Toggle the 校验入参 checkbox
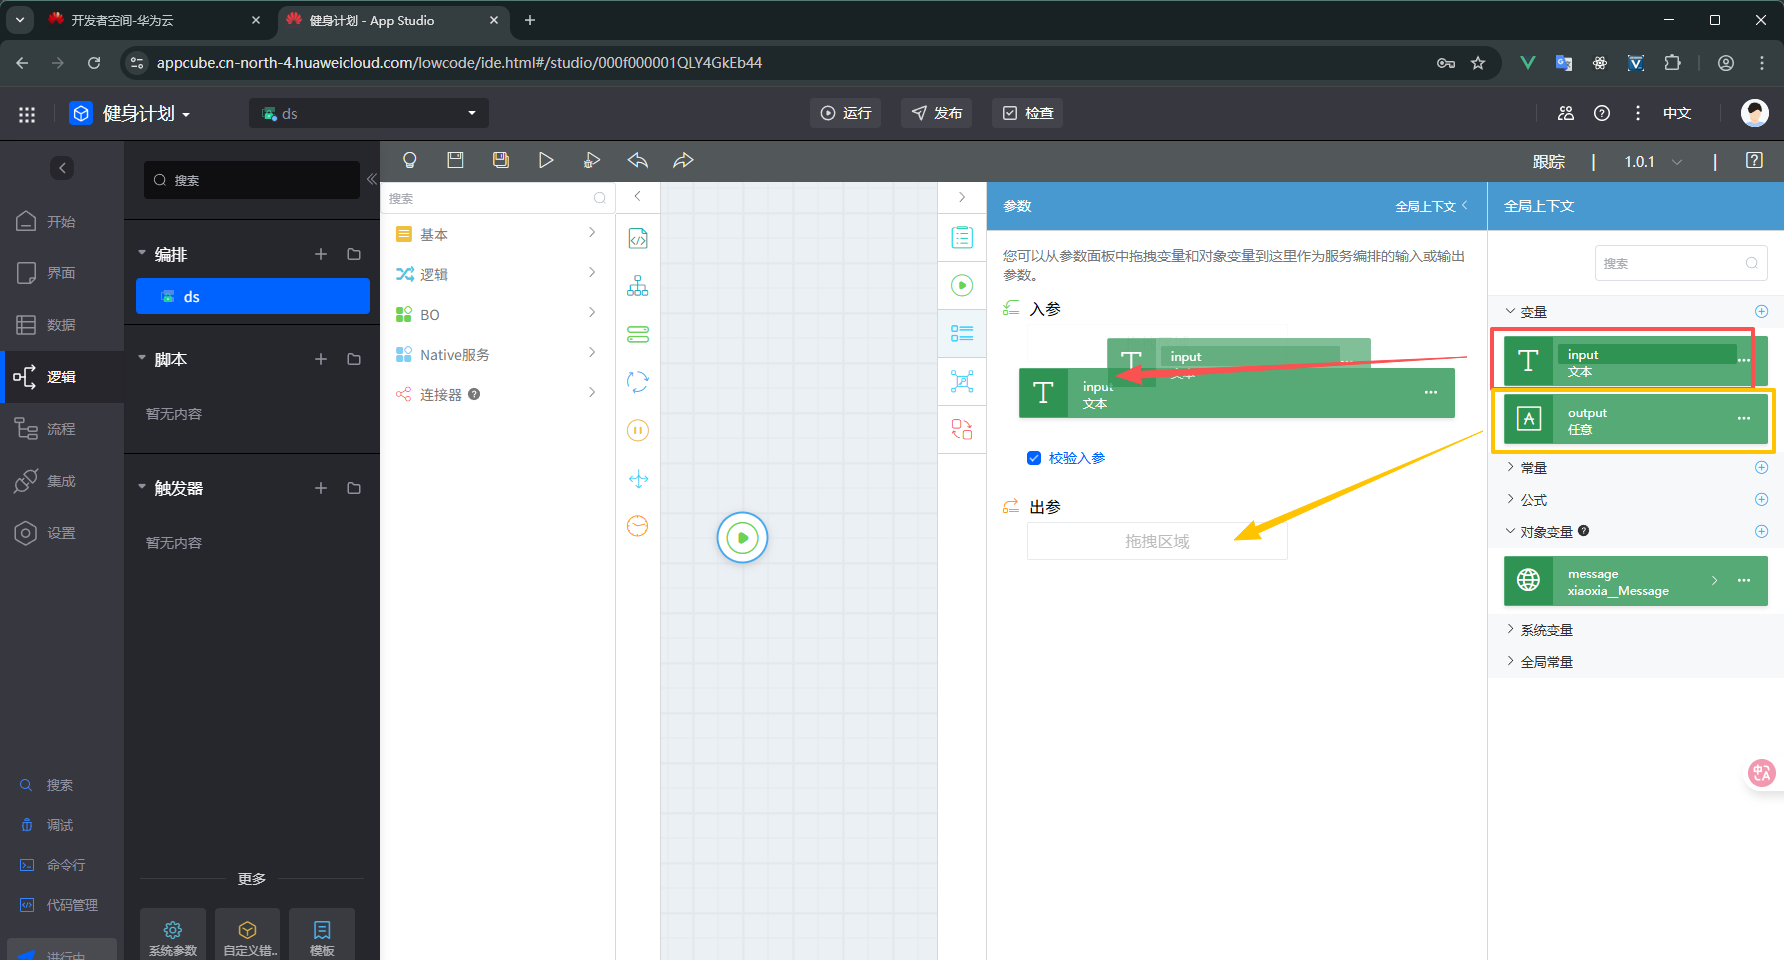The width and height of the screenshot is (1784, 960). pos(1034,458)
